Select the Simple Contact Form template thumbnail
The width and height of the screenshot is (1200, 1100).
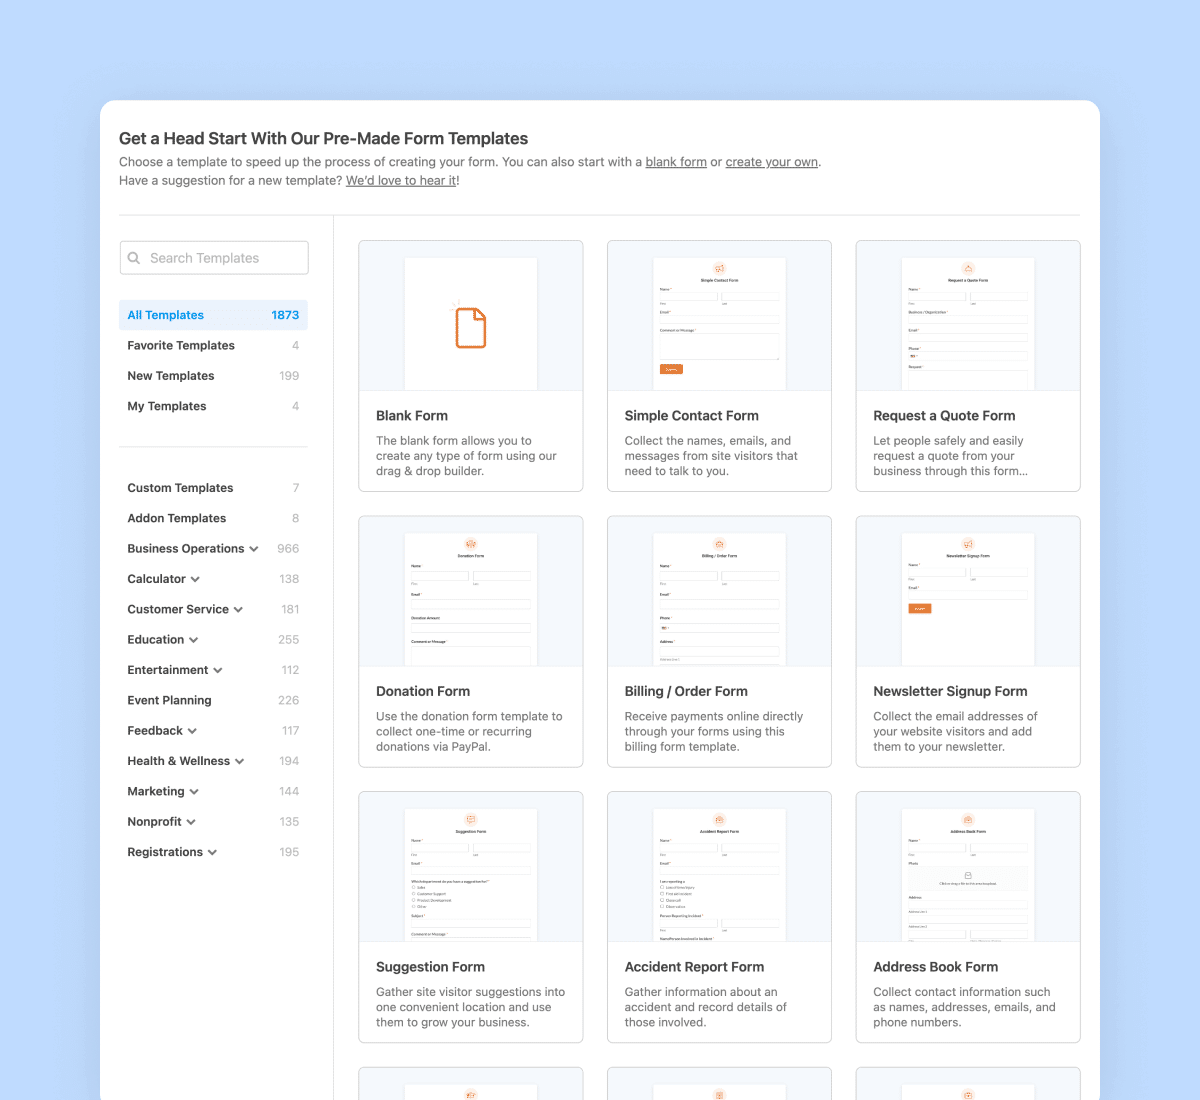click(719, 322)
